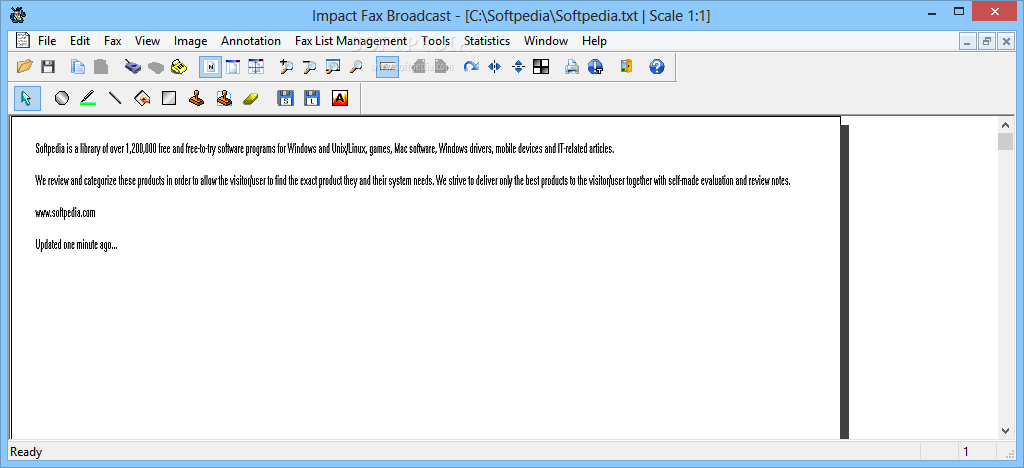Image resolution: width=1024 pixels, height=468 pixels.
Task: Choose the green highlighter pen tool
Action: click(x=88, y=99)
